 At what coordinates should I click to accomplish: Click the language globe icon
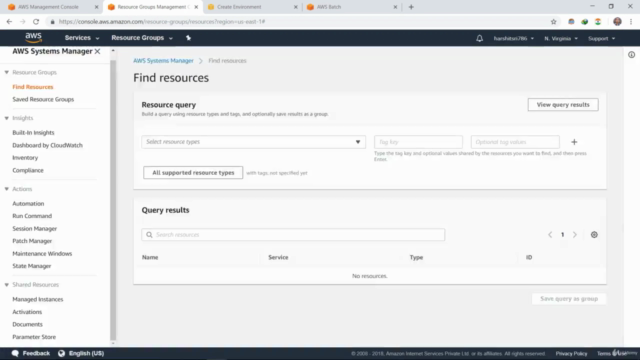point(61,353)
